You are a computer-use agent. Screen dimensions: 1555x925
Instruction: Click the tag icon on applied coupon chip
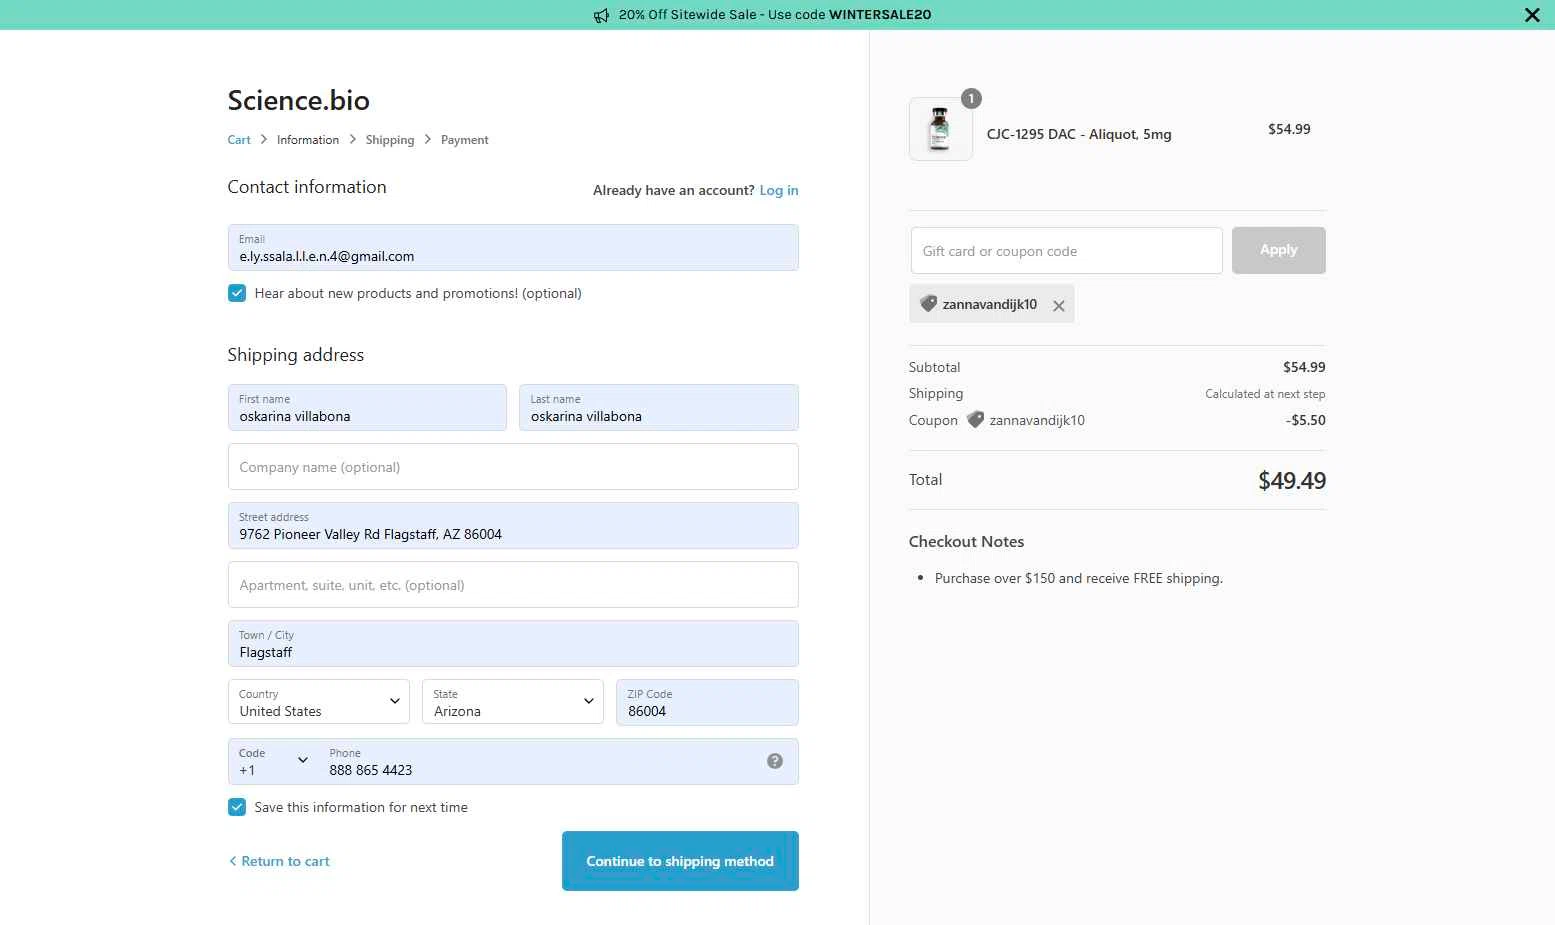point(928,304)
